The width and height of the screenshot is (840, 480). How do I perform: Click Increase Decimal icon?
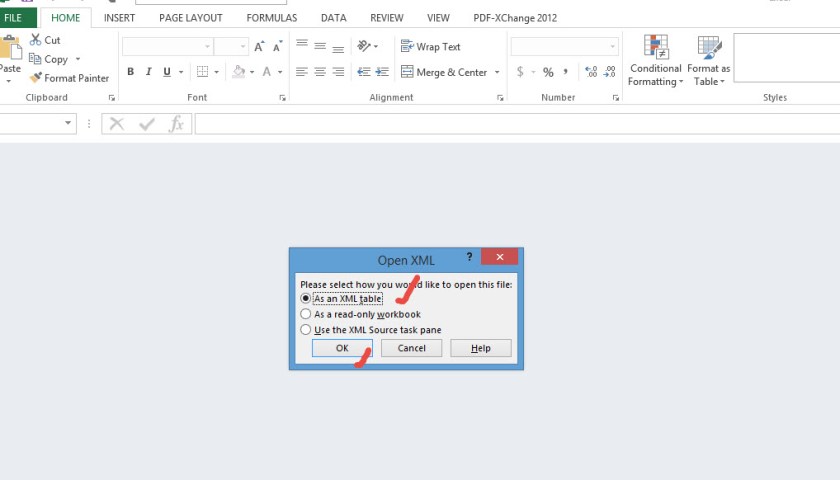(x=591, y=72)
